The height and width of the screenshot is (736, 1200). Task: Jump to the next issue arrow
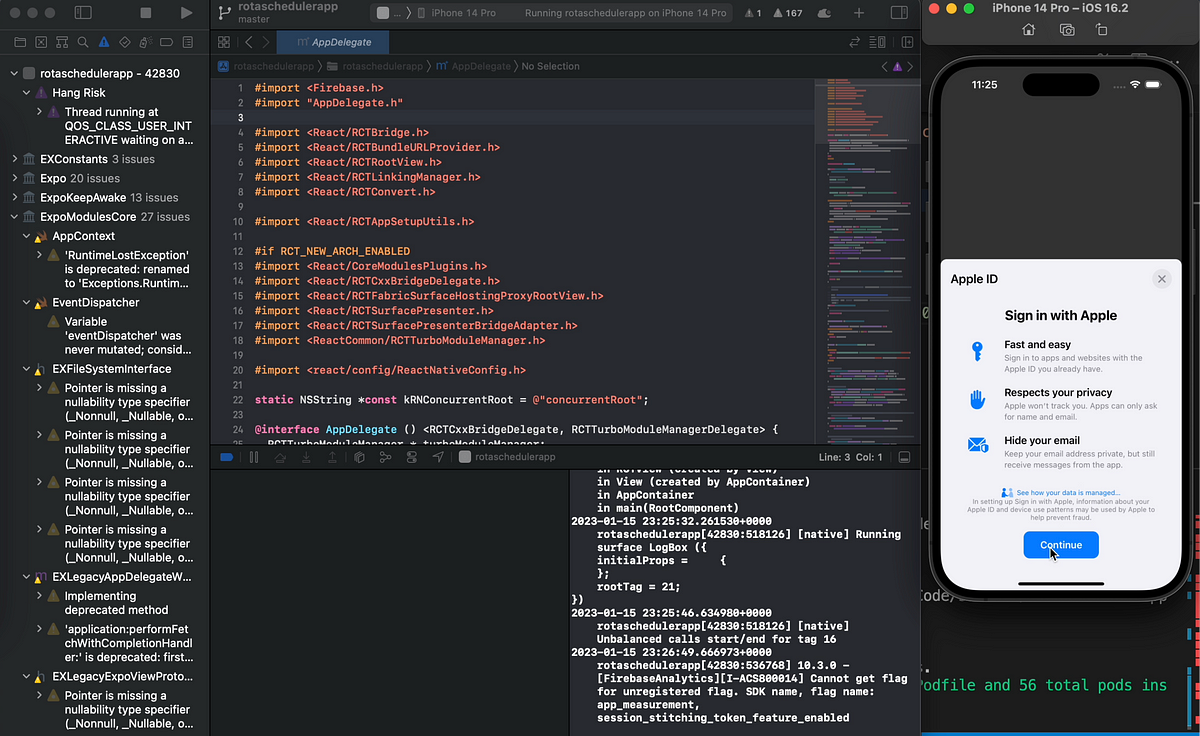click(910, 66)
